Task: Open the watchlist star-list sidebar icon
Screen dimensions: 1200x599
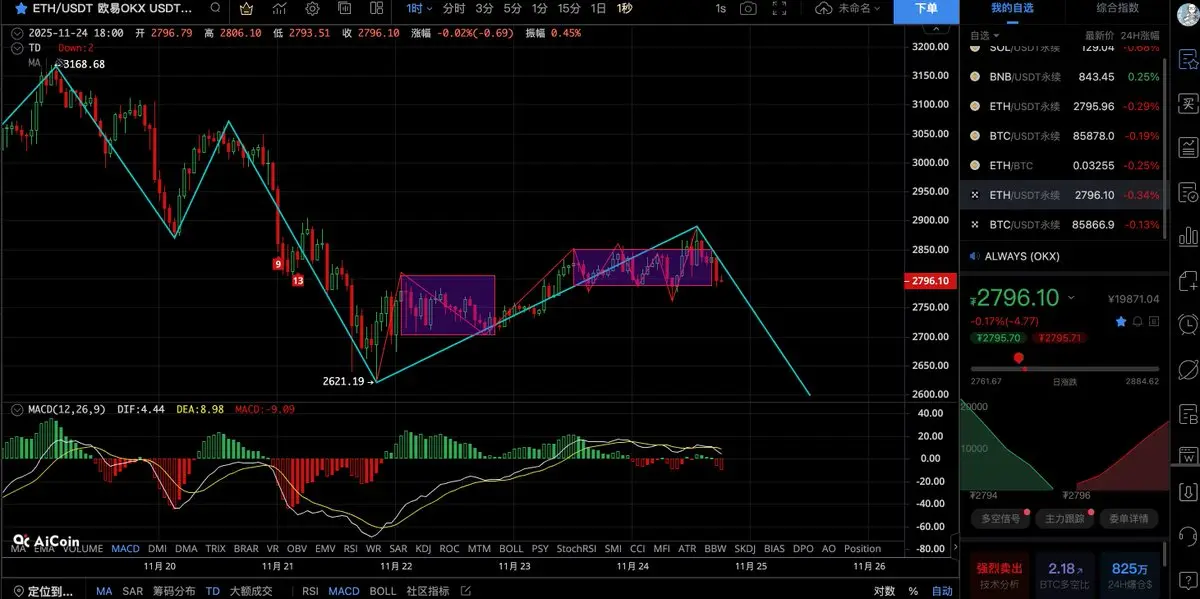Action: pyautogui.click(x=1188, y=59)
